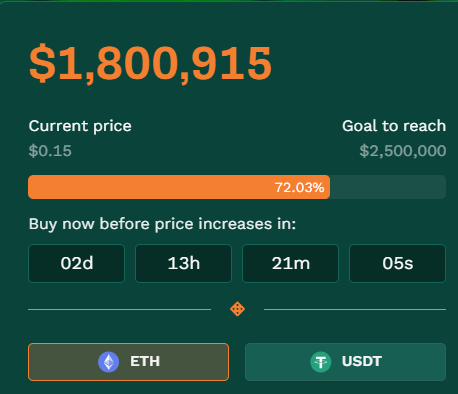Click the unfilled portion of progress bar
Viewport: 458px width, 394px height.
point(388,187)
